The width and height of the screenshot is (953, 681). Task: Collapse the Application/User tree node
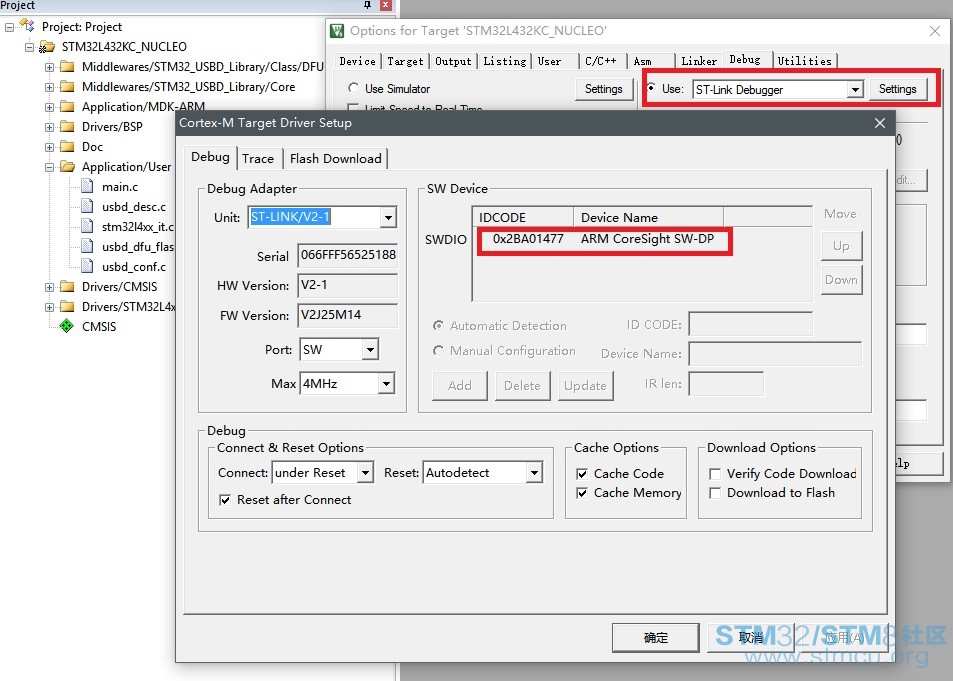pyautogui.click(x=49, y=167)
